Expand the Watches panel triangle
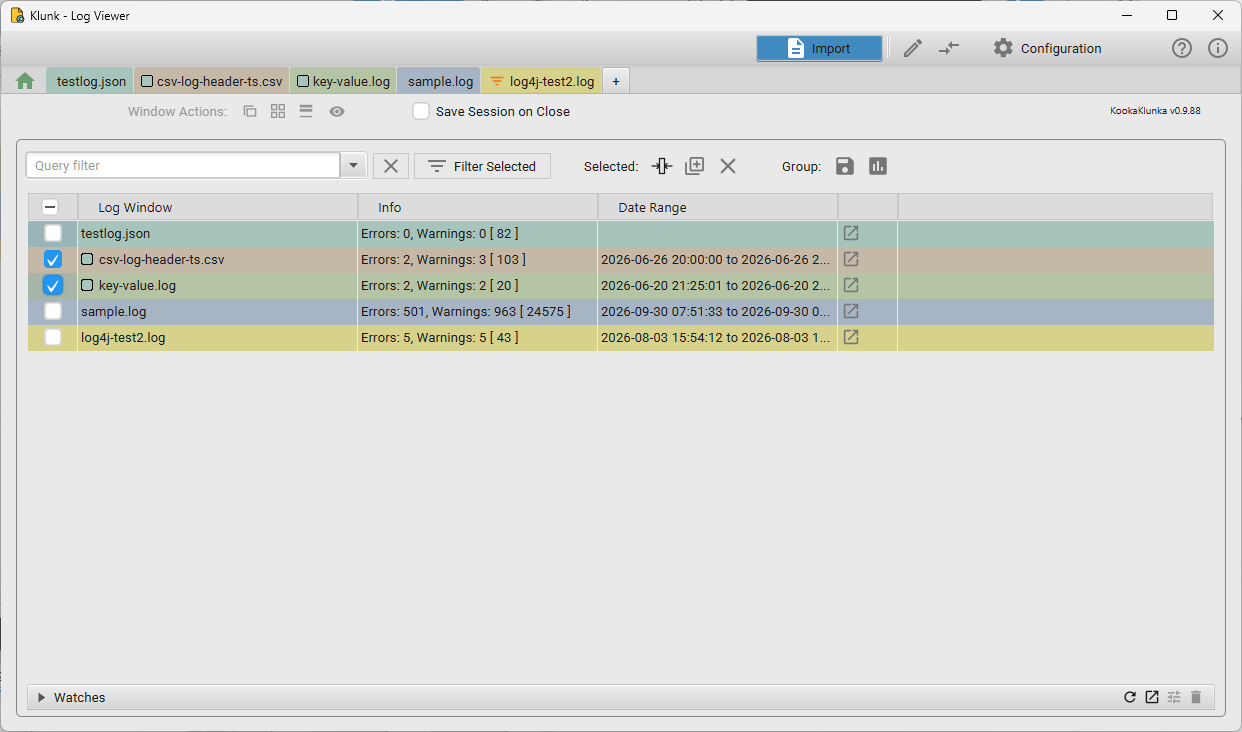 pos(41,698)
